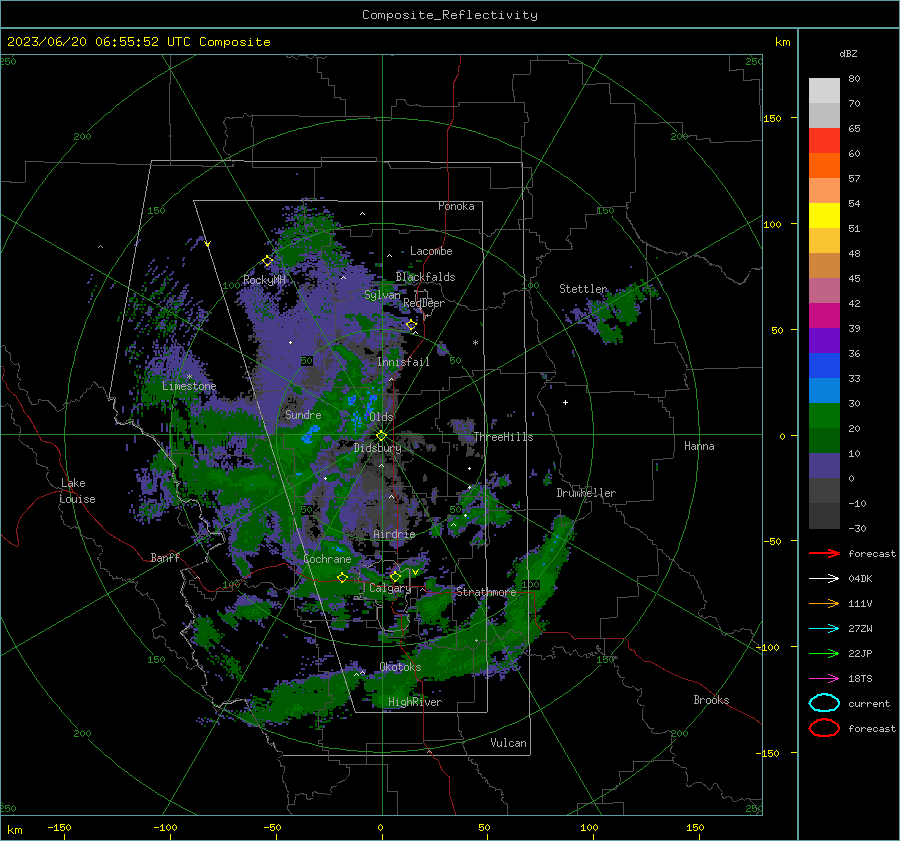Click the green 22JP arrow in the legend
Image resolution: width=900 pixels, height=841 pixels.
824,653
